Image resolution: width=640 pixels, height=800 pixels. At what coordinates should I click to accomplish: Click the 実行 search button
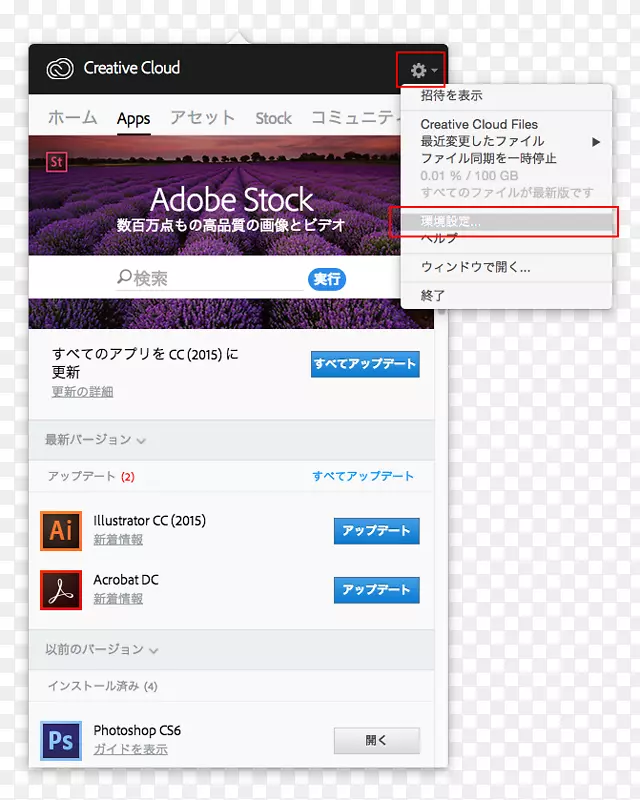tap(327, 279)
